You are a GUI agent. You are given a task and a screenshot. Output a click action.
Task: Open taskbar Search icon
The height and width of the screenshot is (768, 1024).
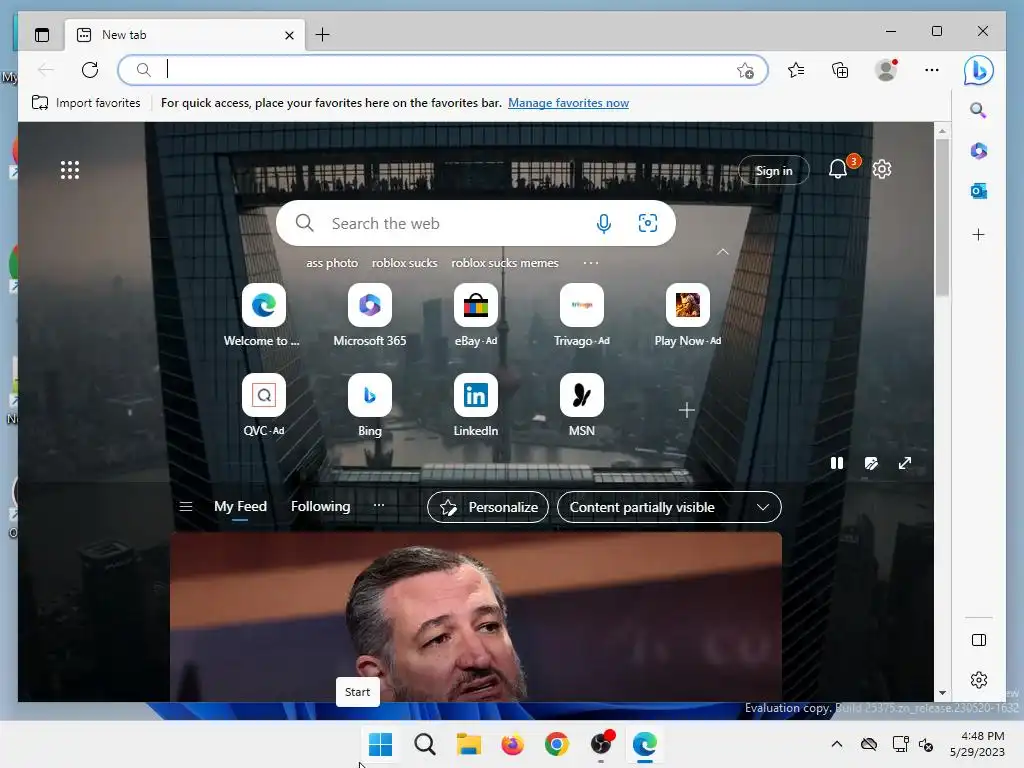[x=424, y=744]
